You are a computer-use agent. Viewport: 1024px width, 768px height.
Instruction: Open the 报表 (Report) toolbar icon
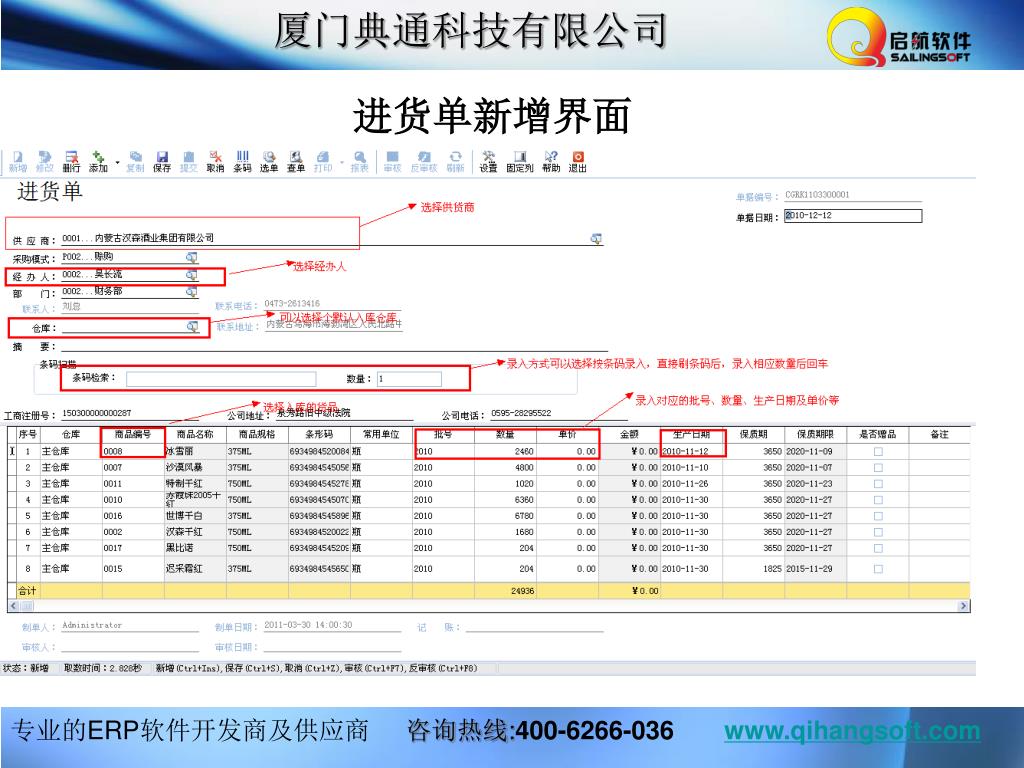[360, 161]
